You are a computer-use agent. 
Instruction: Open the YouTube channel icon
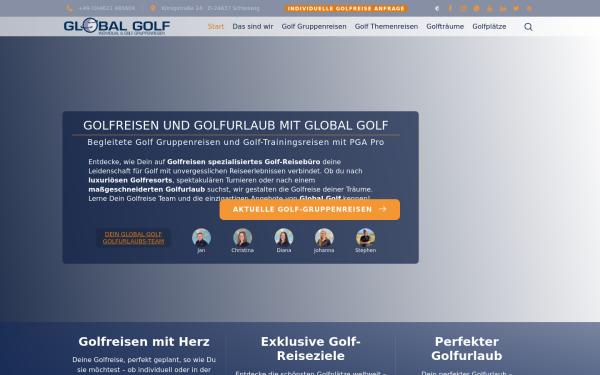pyautogui.click(x=489, y=8)
